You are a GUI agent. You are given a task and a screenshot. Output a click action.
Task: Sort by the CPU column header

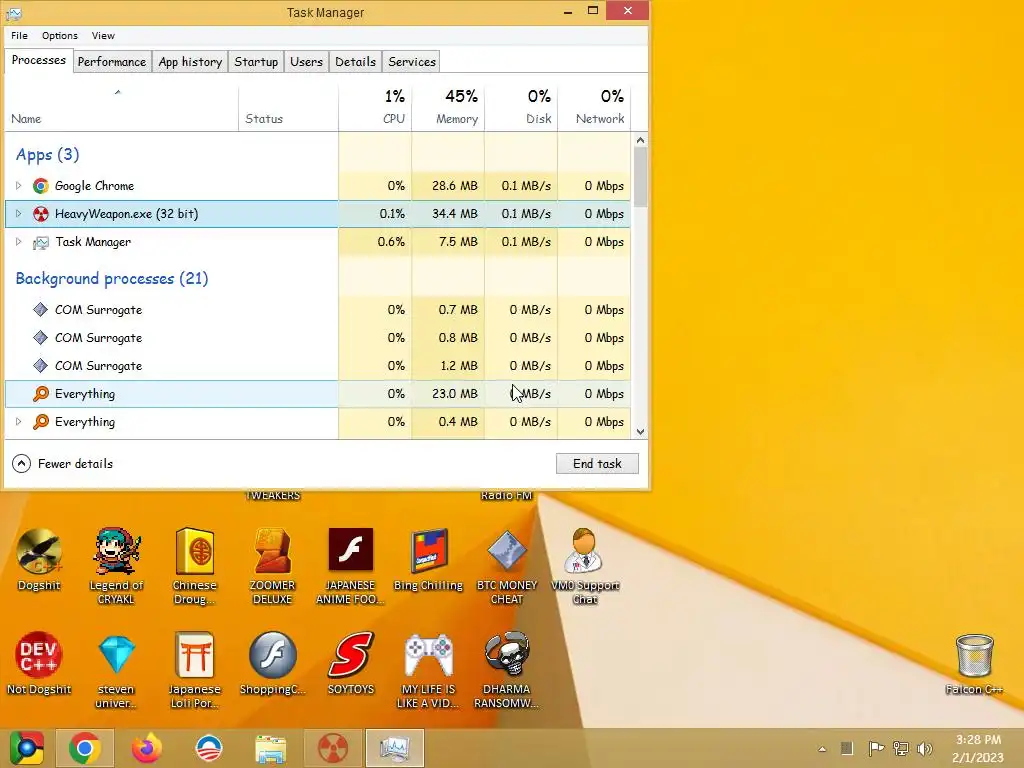pyautogui.click(x=375, y=109)
